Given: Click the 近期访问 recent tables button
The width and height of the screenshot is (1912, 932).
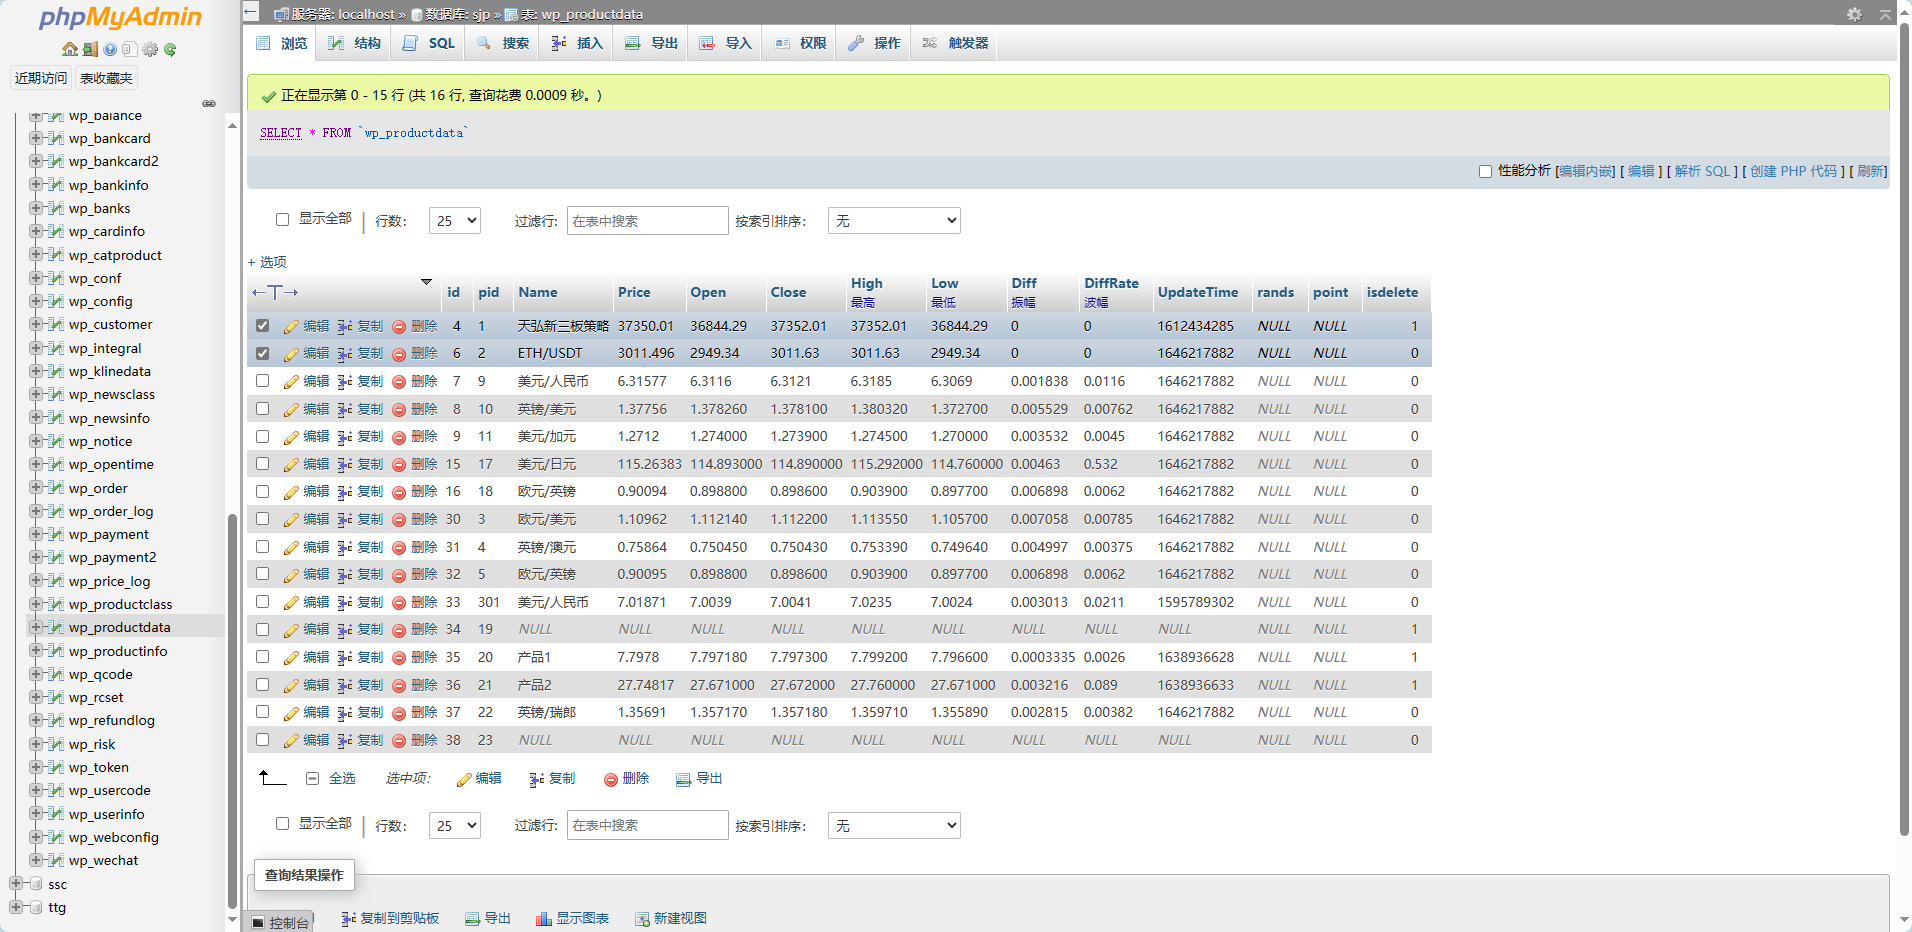Looking at the screenshot, I should click(x=41, y=78).
